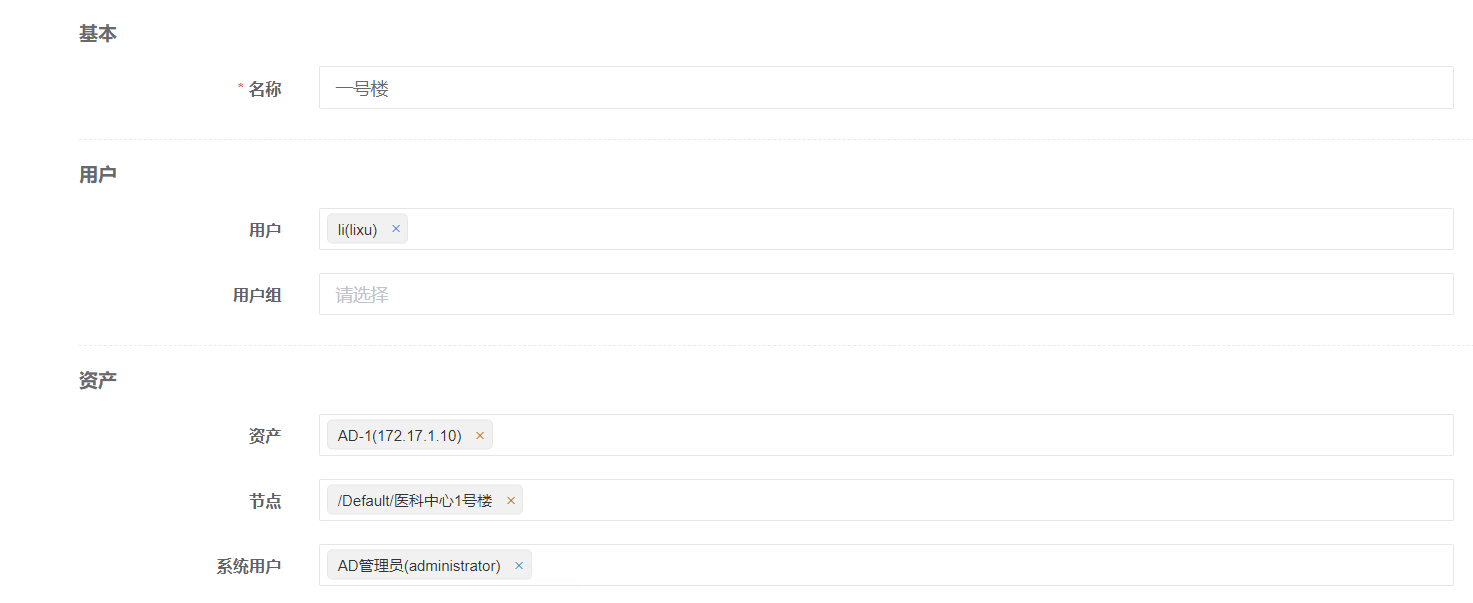Select the /Default/医科中心1号楼 tag label
The width and height of the screenshot is (1473, 603).
[415, 501]
